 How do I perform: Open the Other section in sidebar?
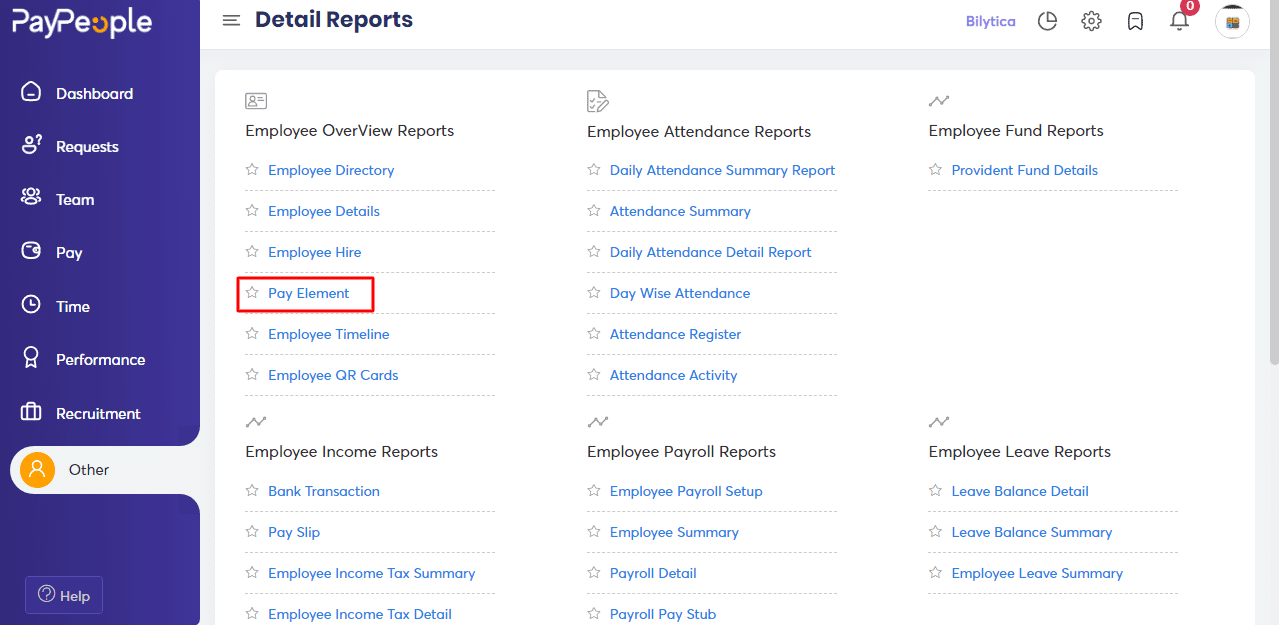click(88, 469)
